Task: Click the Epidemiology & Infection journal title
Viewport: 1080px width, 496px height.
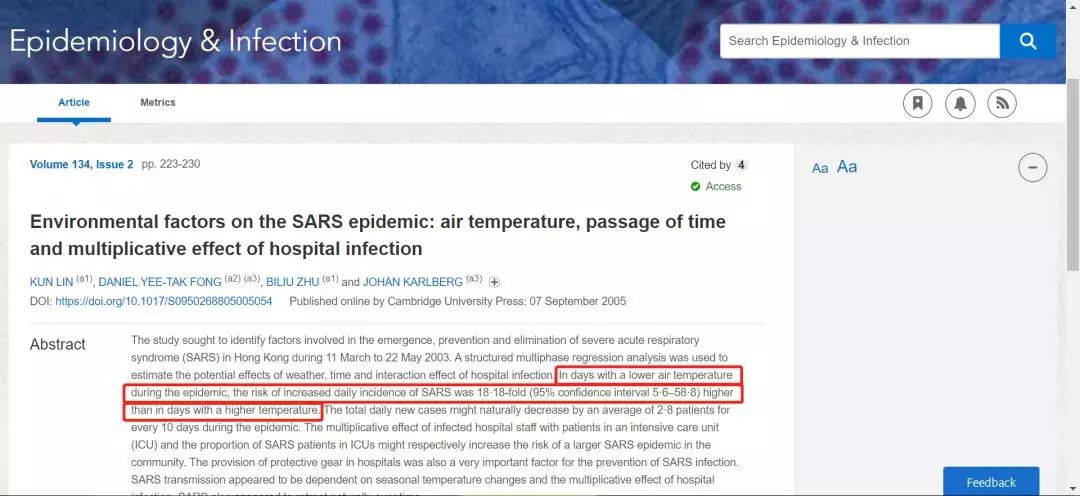Action: (175, 41)
